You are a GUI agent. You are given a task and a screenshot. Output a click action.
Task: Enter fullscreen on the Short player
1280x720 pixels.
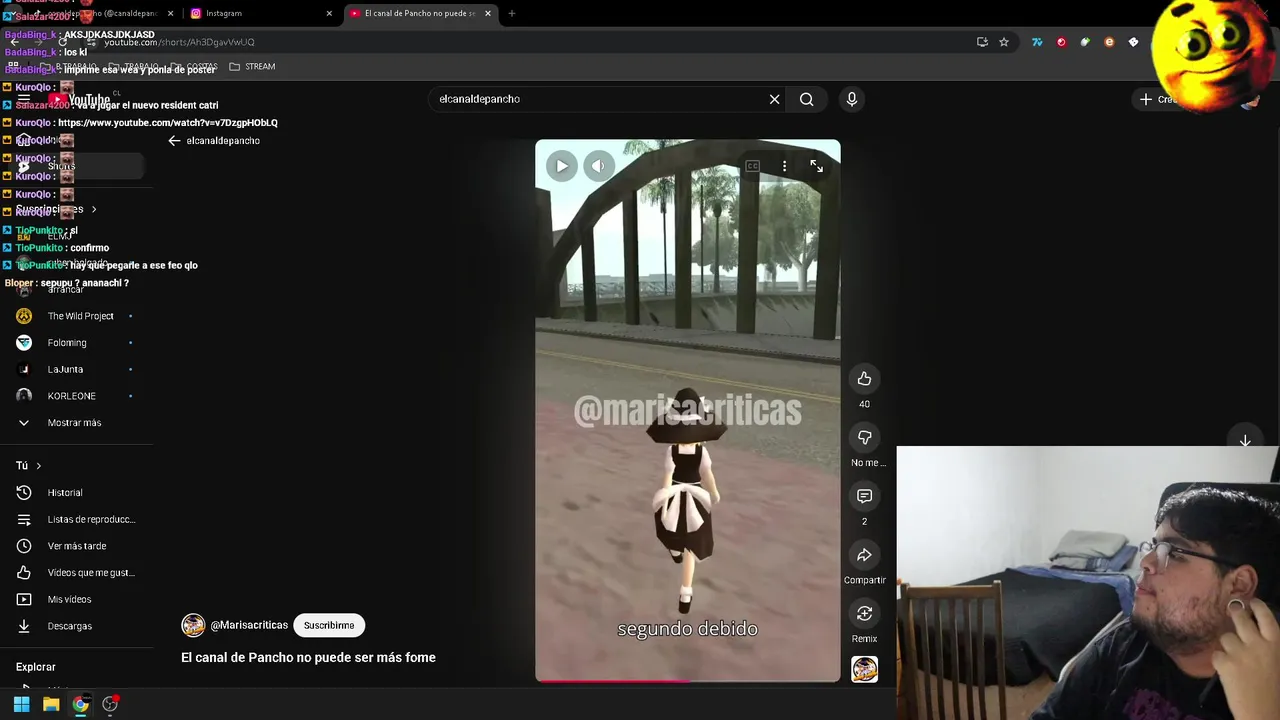pyautogui.click(x=816, y=166)
